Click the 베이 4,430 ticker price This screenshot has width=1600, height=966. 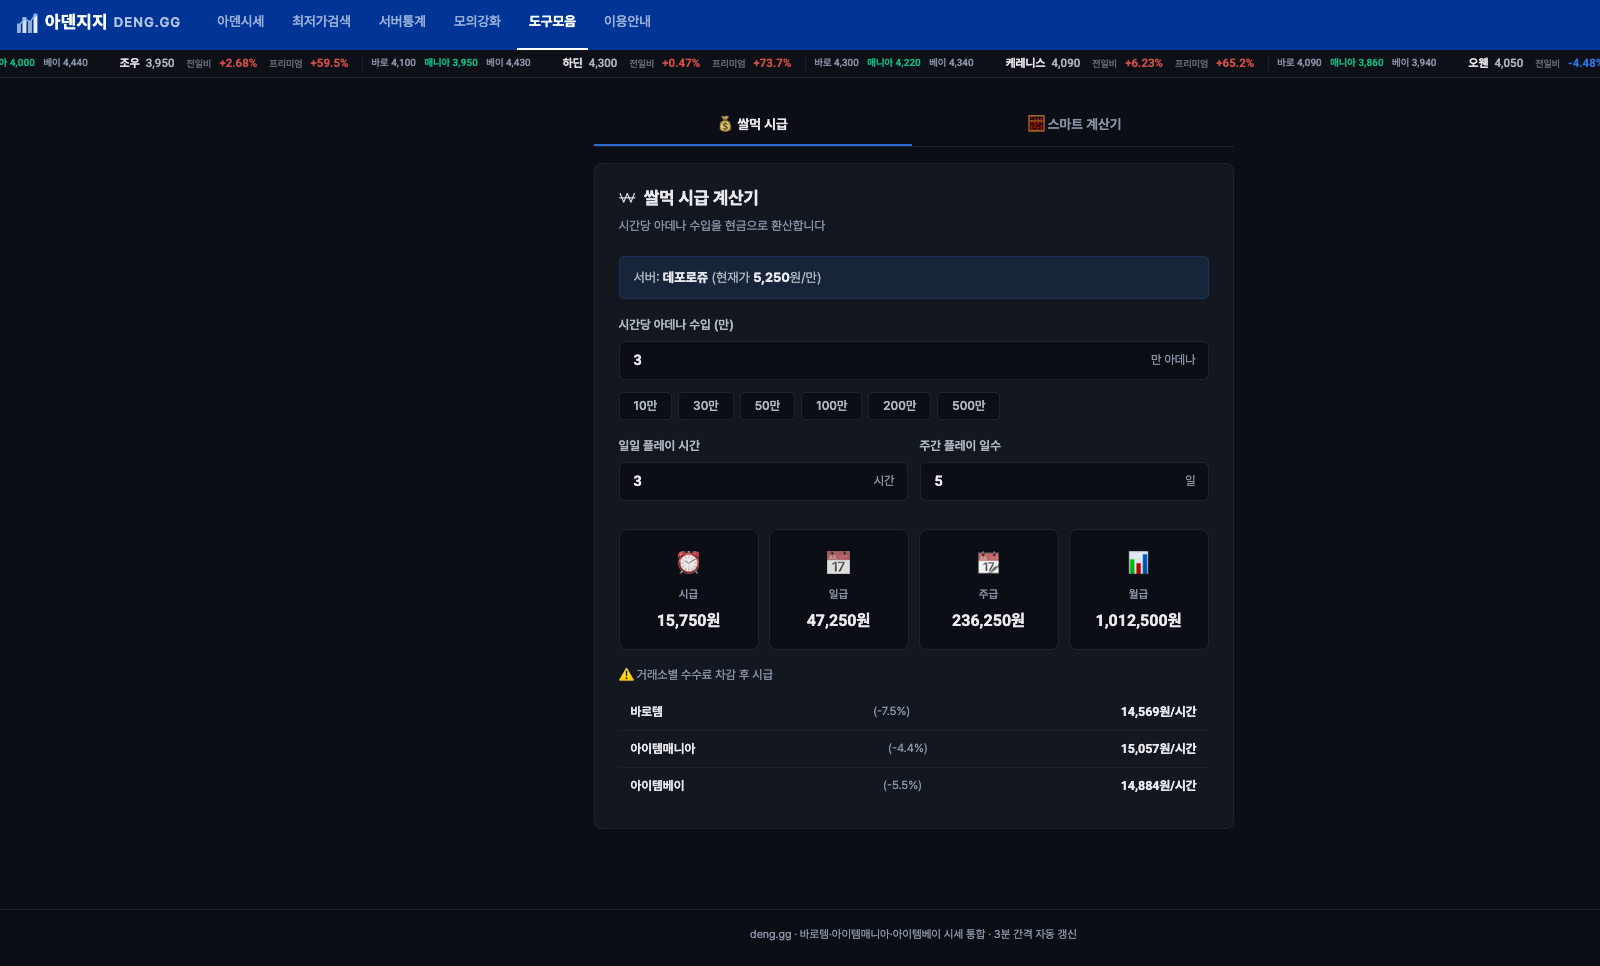pyautogui.click(x=508, y=63)
